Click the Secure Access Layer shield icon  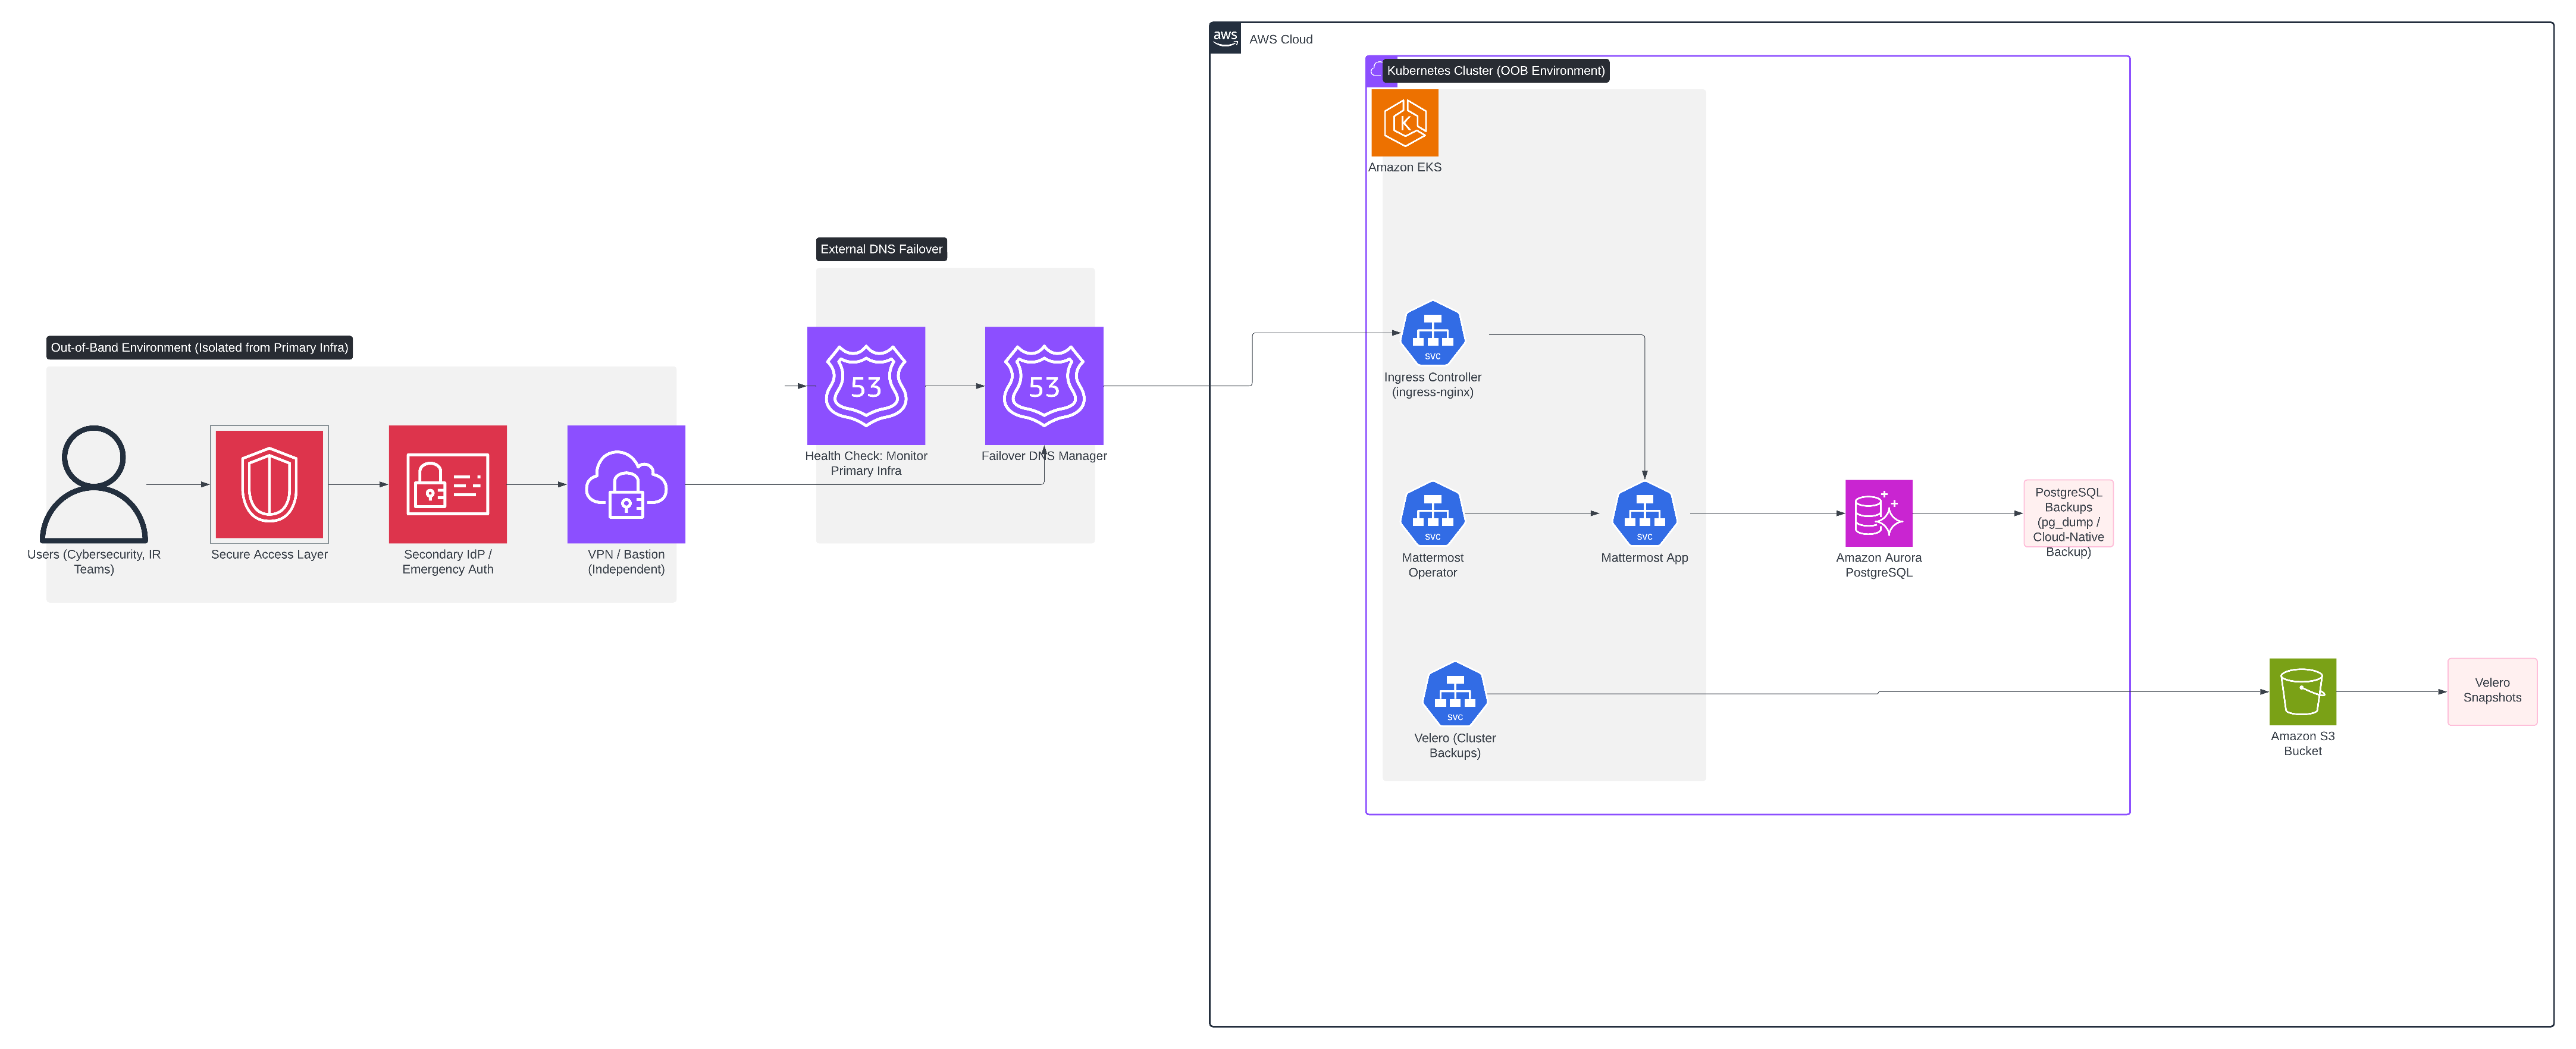(268, 485)
